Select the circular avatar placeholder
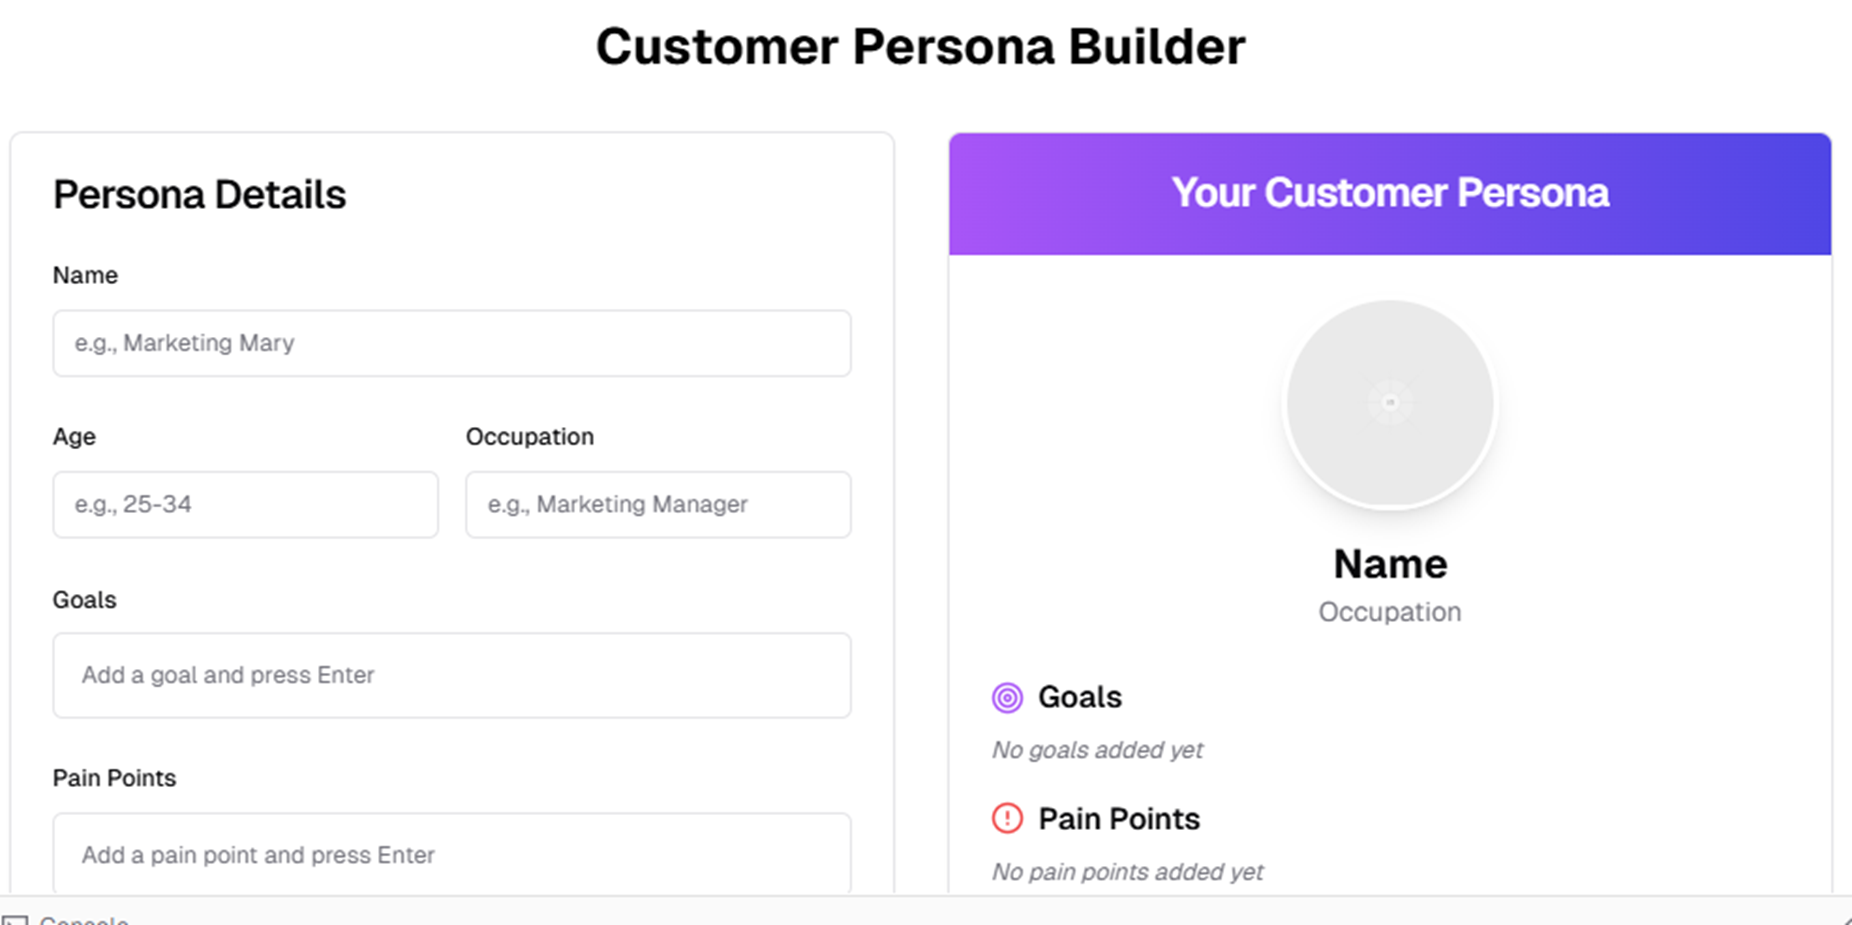Image resolution: width=1852 pixels, height=925 pixels. 1390,404
